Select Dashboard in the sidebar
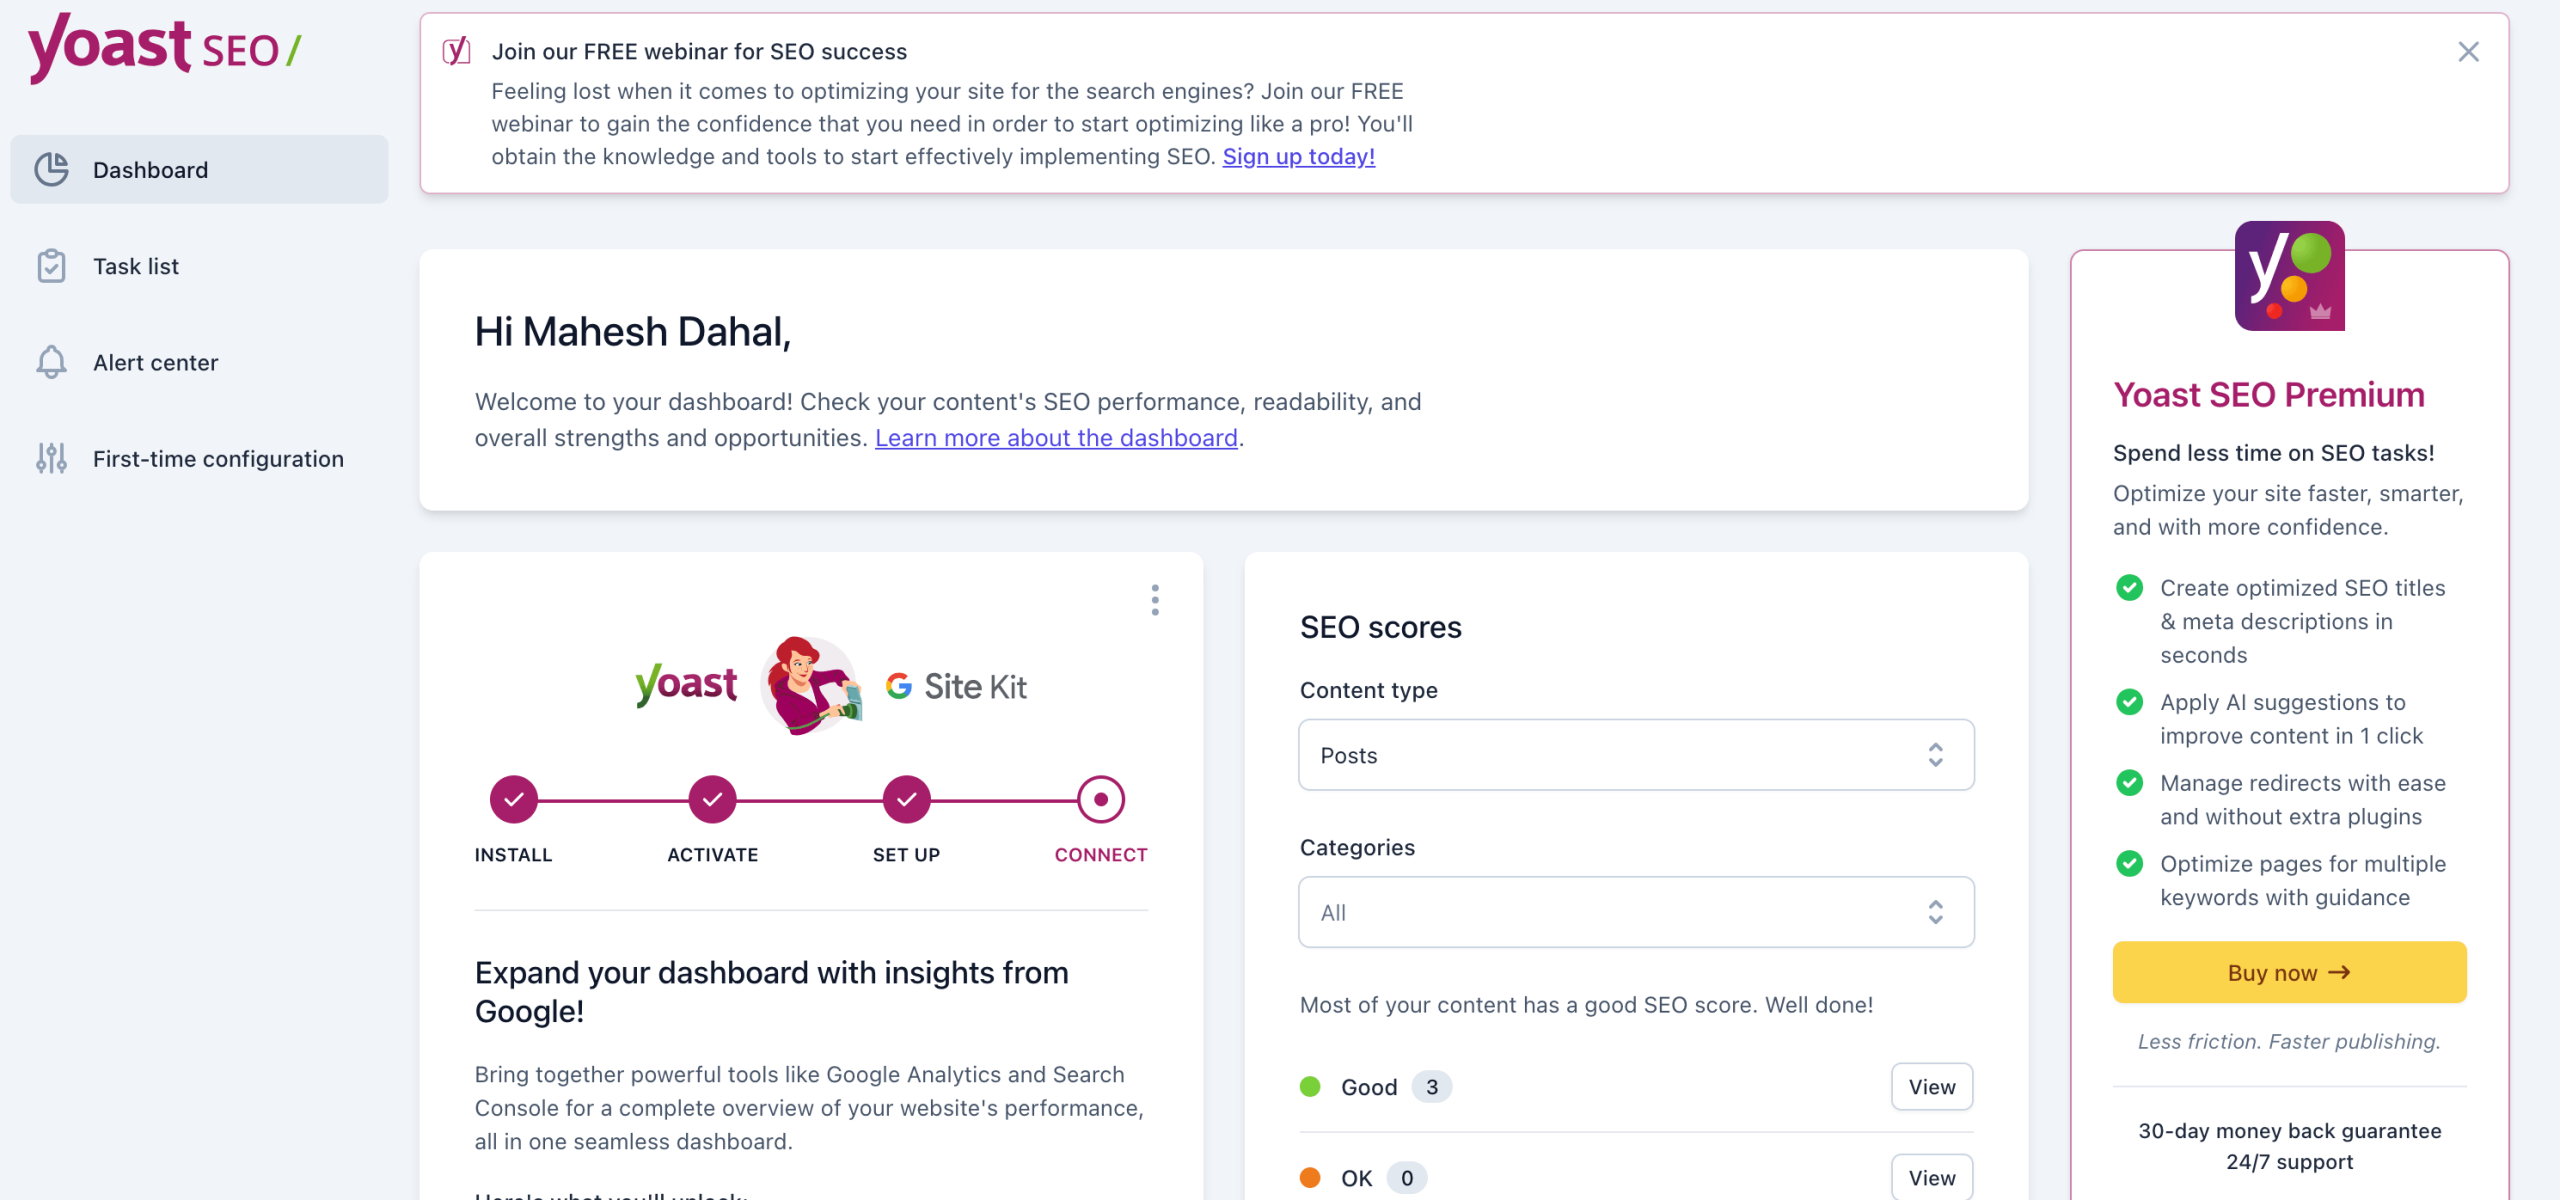 pos(150,169)
